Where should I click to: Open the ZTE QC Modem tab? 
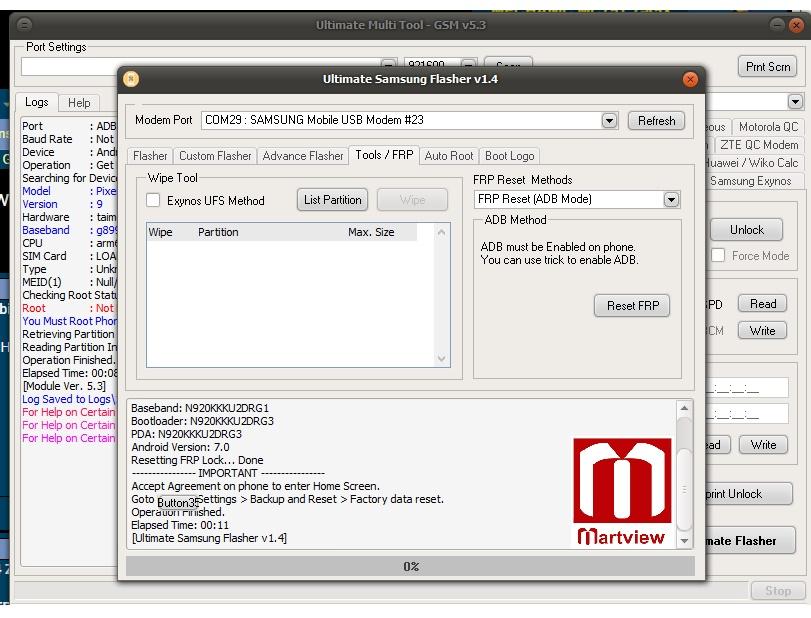[759, 145]
